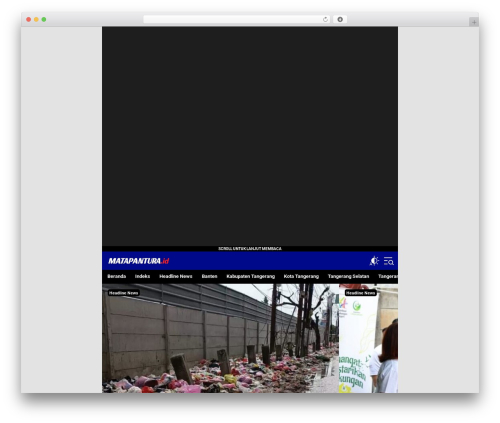Open the second headline image showing a green banner
This screenshot has width=500, height=423.
368,338
